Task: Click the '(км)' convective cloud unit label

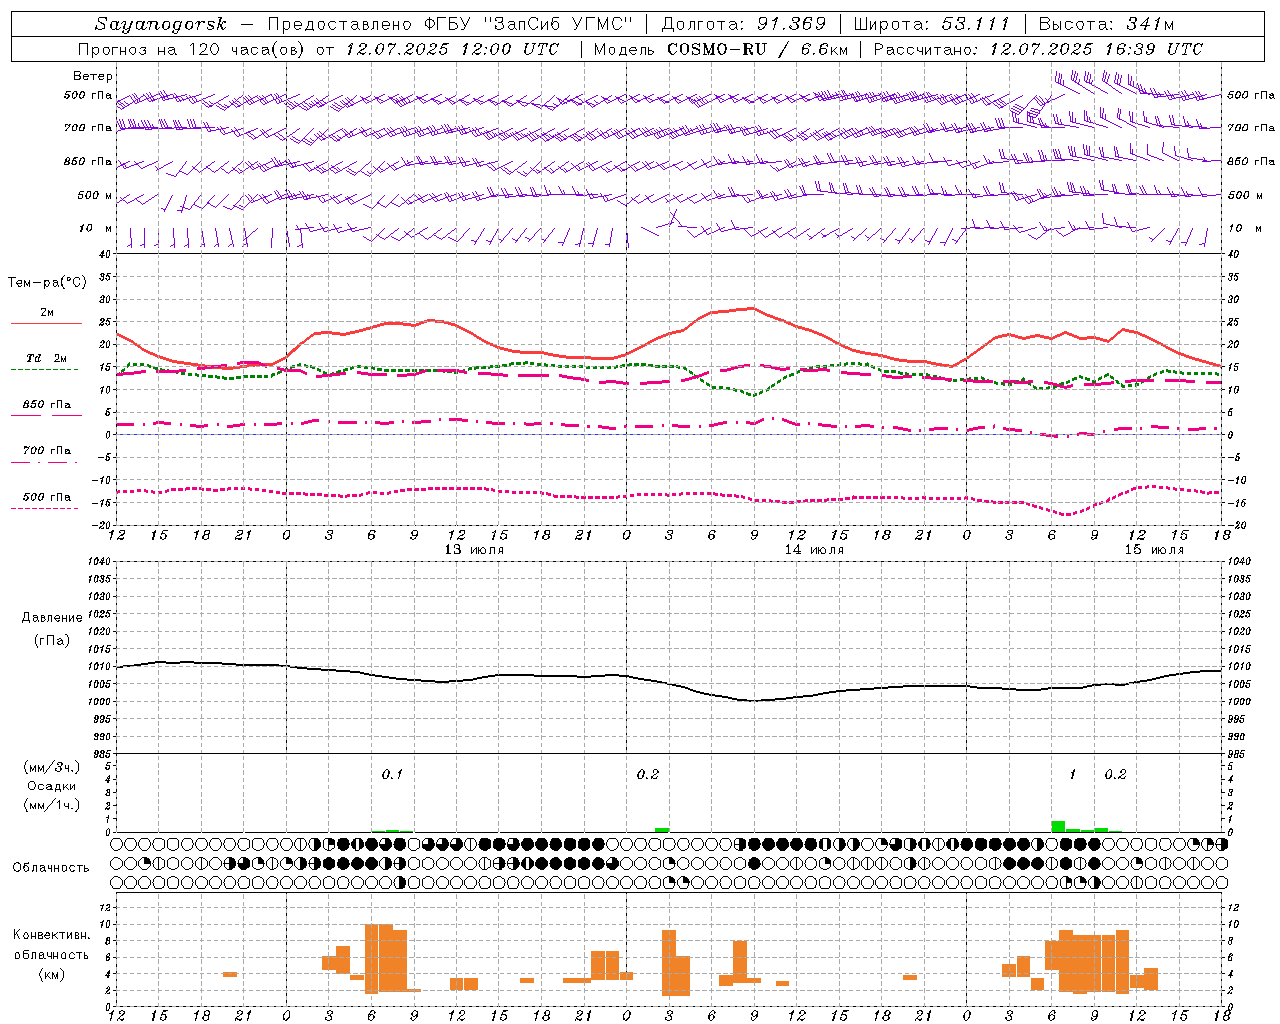Action: [x=51, y=974]
